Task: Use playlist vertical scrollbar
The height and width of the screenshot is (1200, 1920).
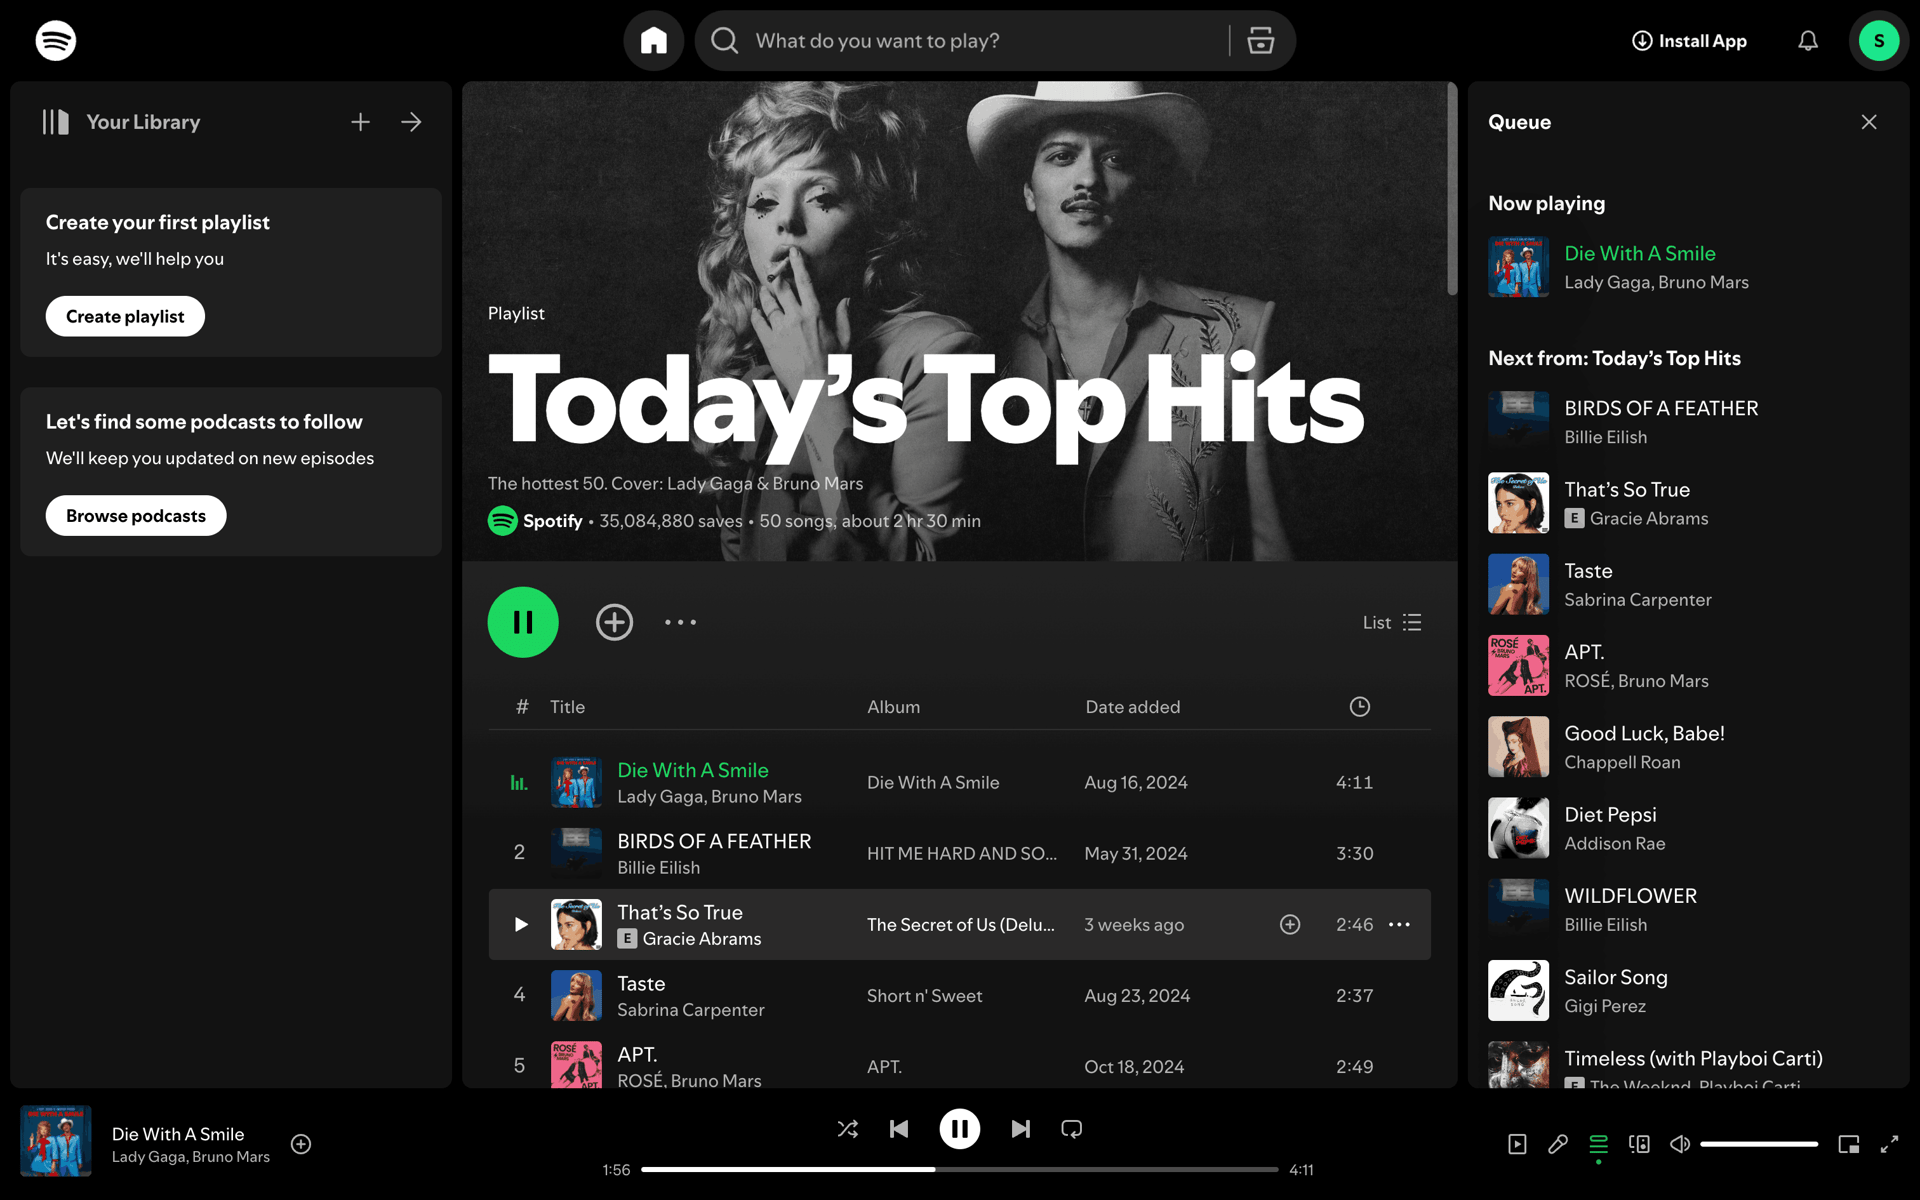Action: (x=1452, y=190)
